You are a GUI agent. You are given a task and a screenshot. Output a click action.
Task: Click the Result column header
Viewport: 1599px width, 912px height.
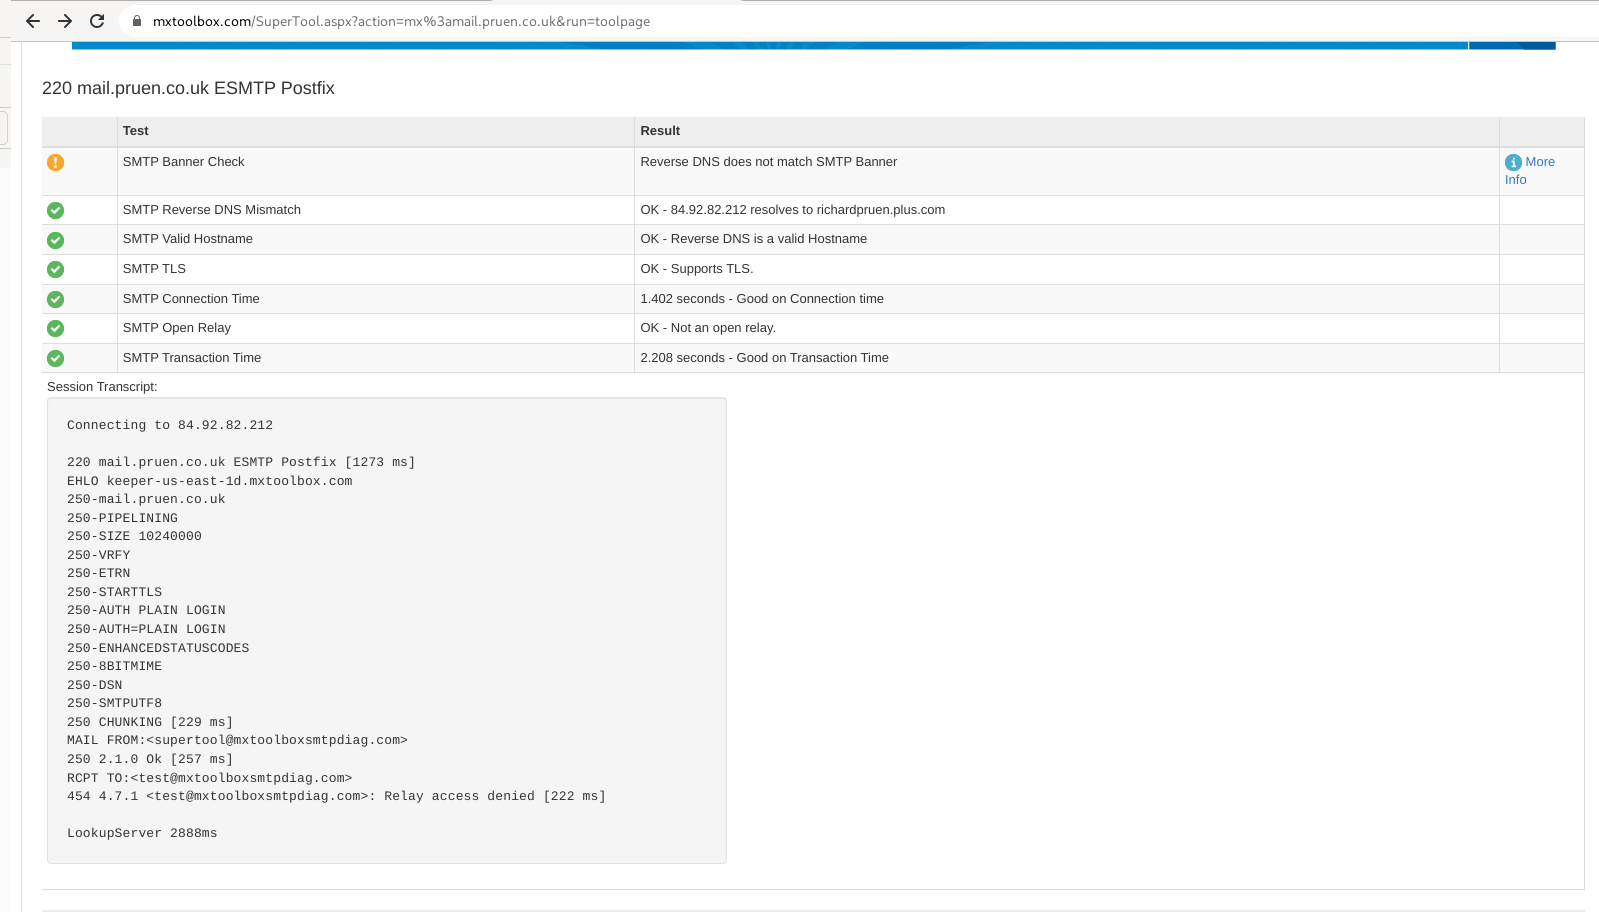660,131
